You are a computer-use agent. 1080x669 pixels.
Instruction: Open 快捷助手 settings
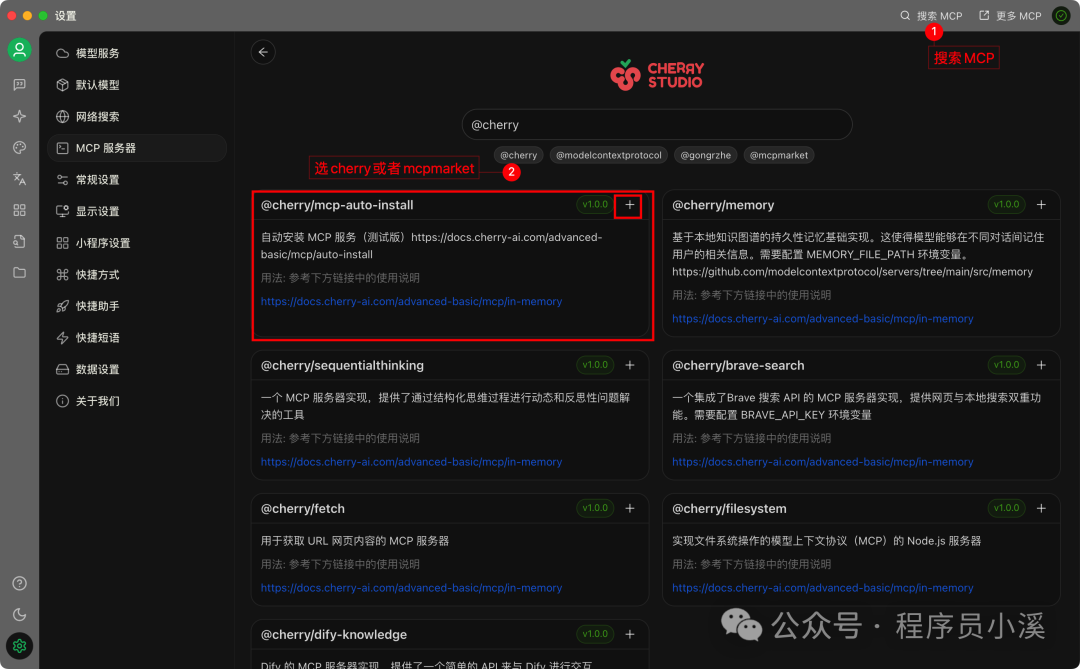[136, 306]
